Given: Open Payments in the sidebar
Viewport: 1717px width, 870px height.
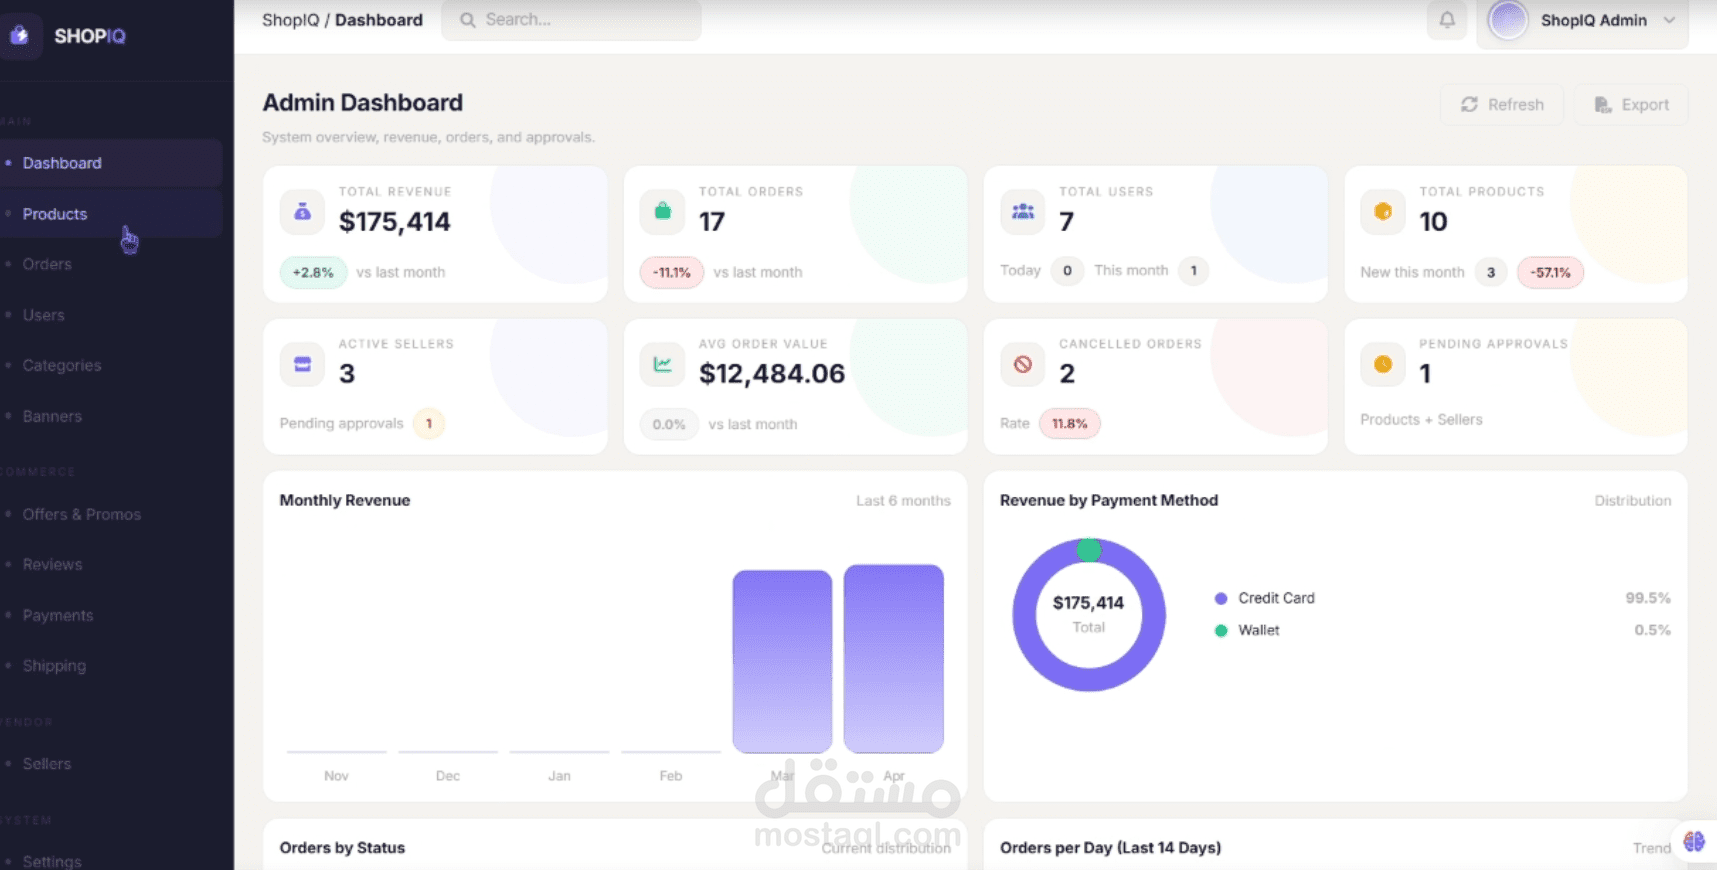Looking at the screenshot, I should (111, 615).
